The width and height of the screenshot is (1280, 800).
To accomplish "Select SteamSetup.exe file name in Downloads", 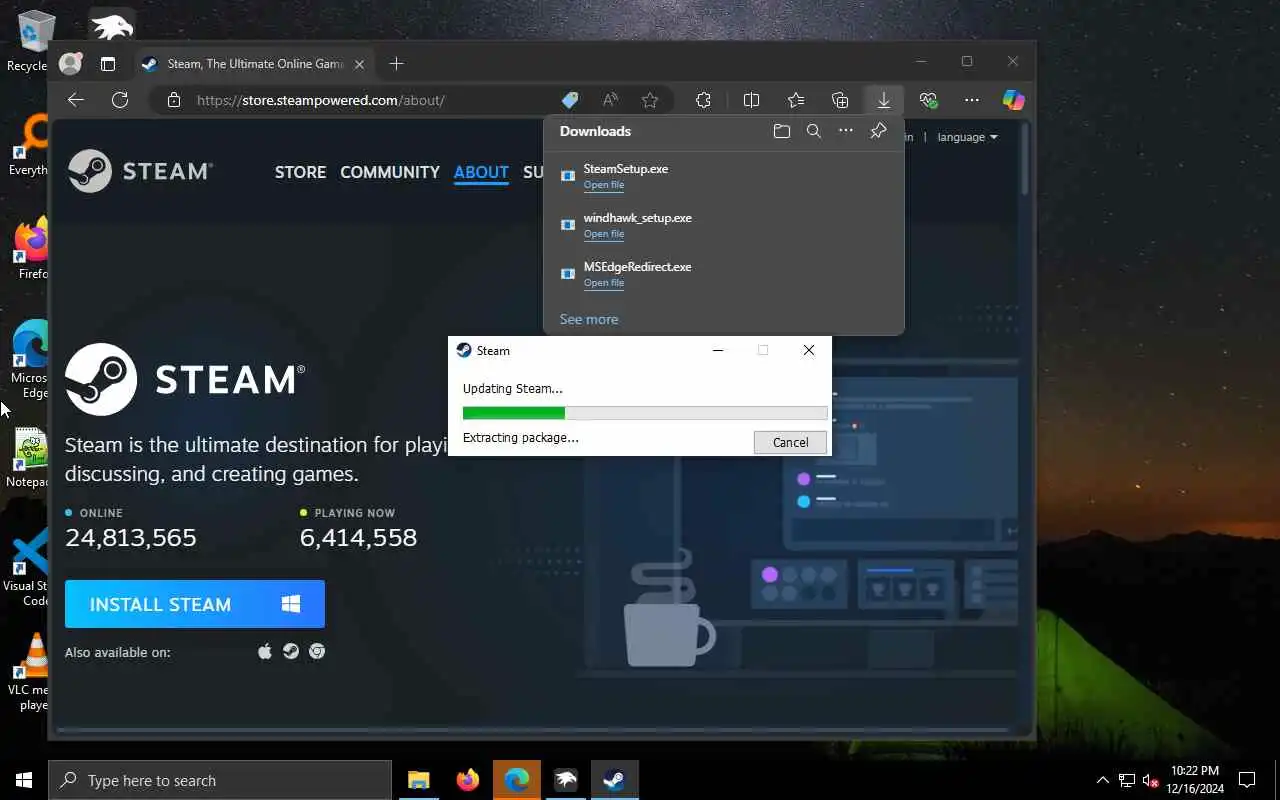I will click(x=626, y=169).
